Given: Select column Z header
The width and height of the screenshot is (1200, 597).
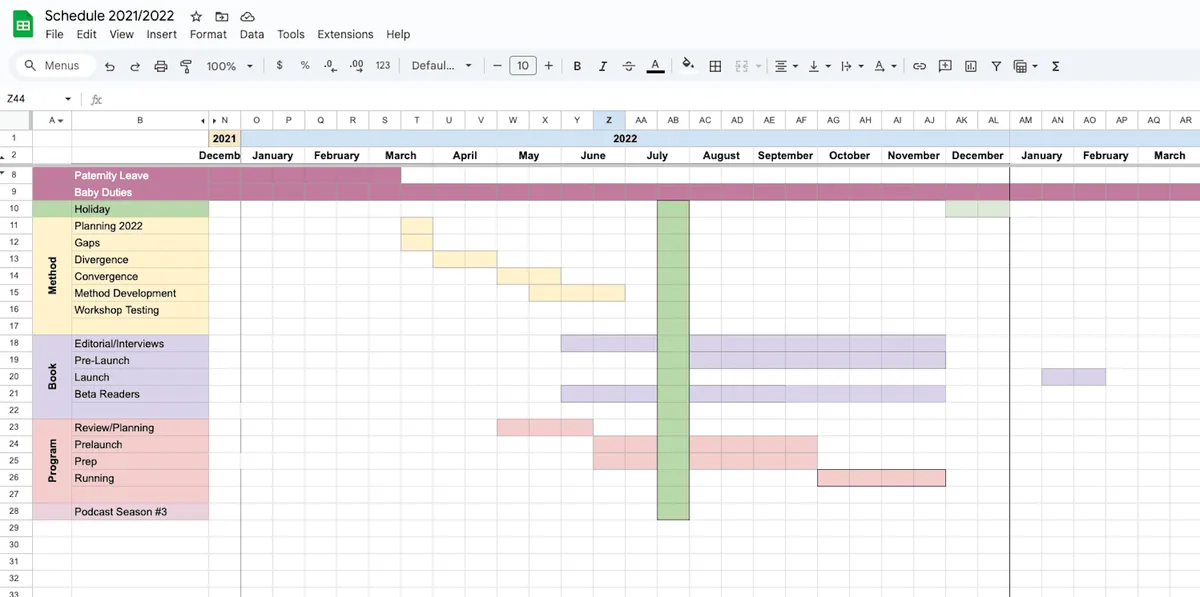Looking at the screenshot, I should tap(609, 120).
